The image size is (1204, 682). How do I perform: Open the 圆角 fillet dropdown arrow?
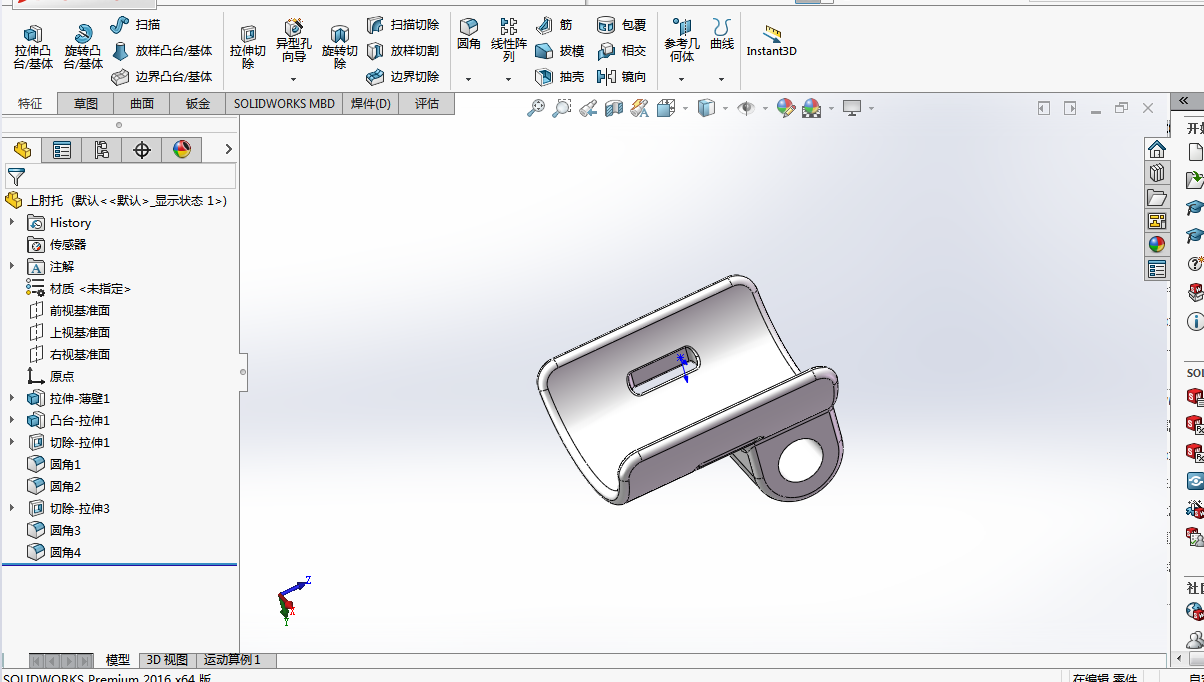[x=468, y=79]
